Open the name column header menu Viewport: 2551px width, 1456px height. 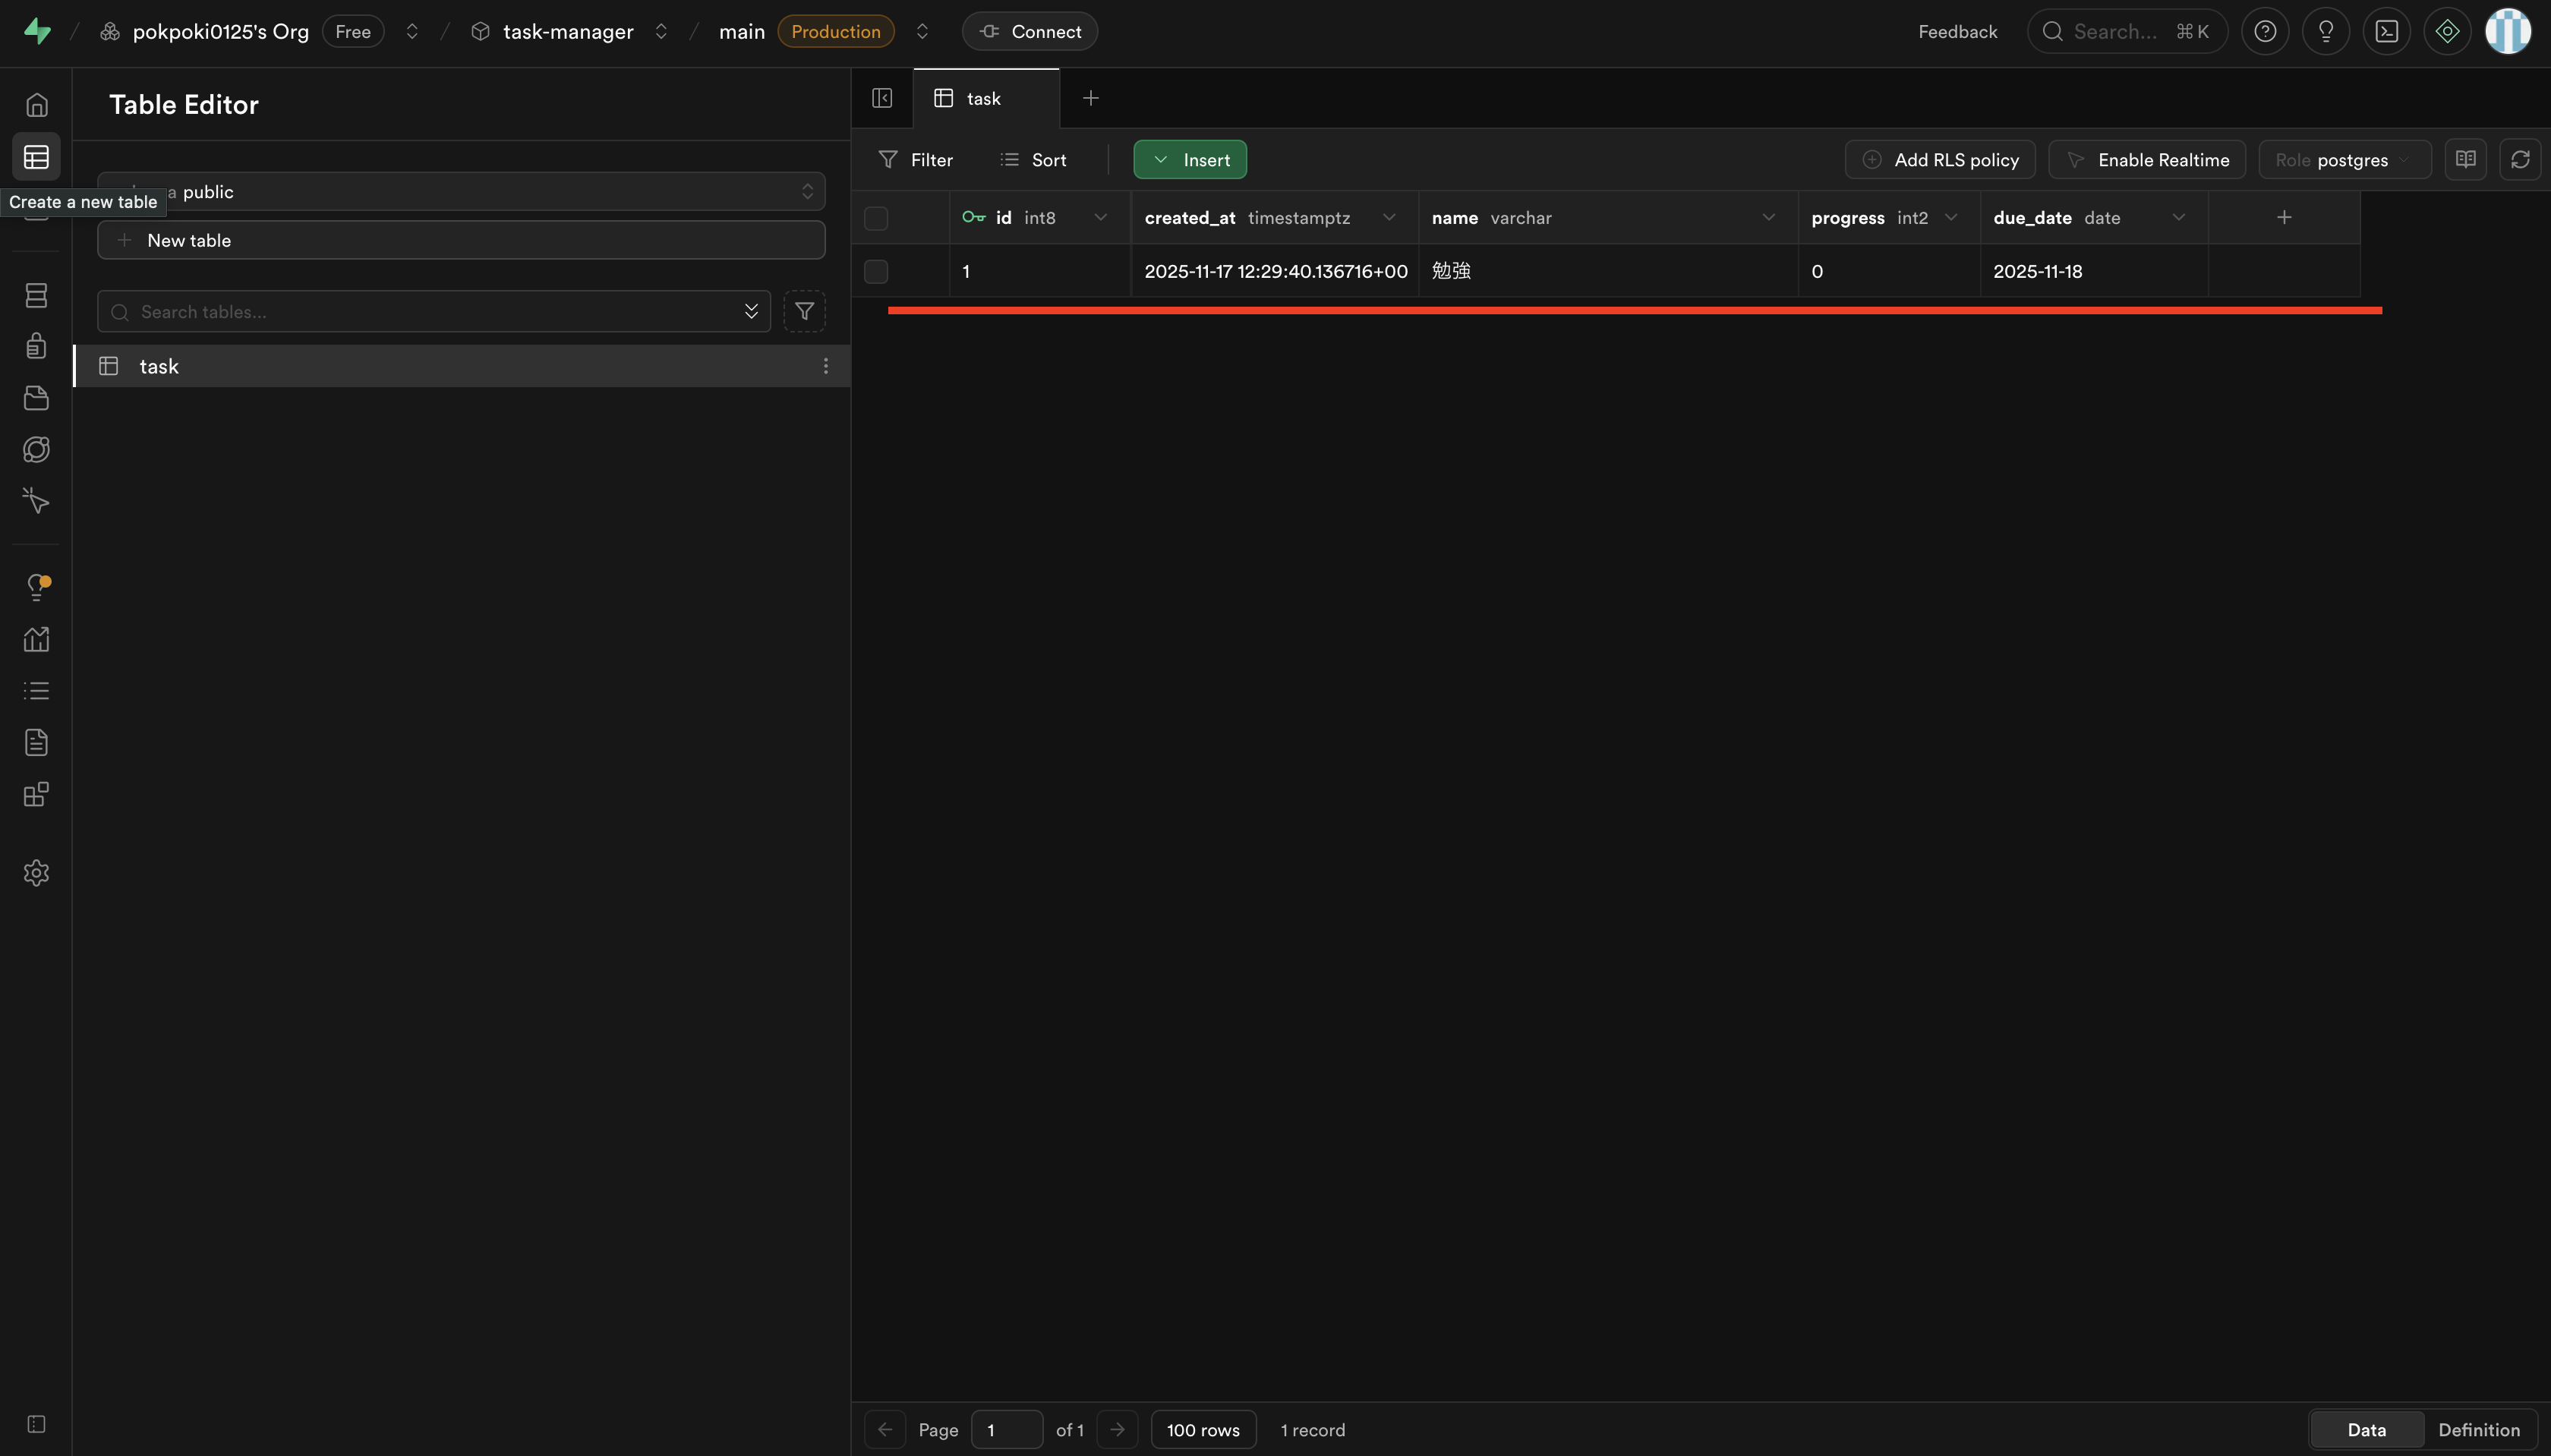pos(1768,218)
